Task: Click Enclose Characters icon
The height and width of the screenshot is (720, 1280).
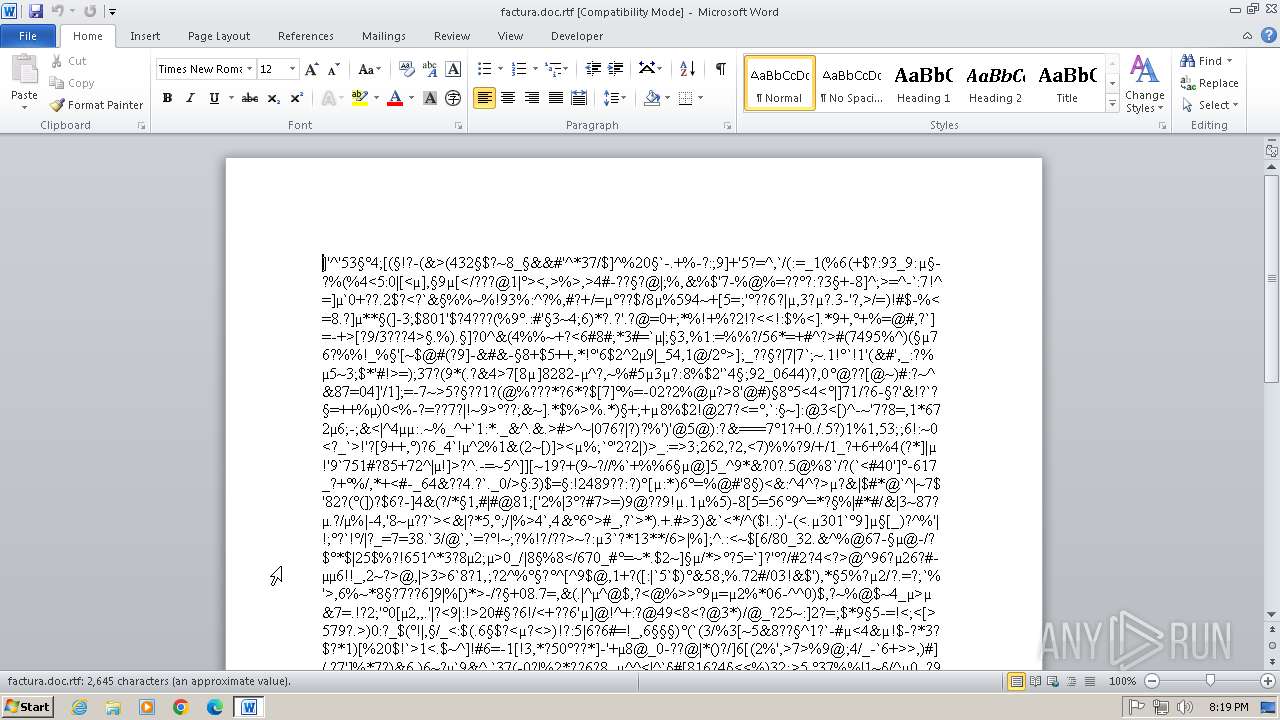Action: click(453, 98)
